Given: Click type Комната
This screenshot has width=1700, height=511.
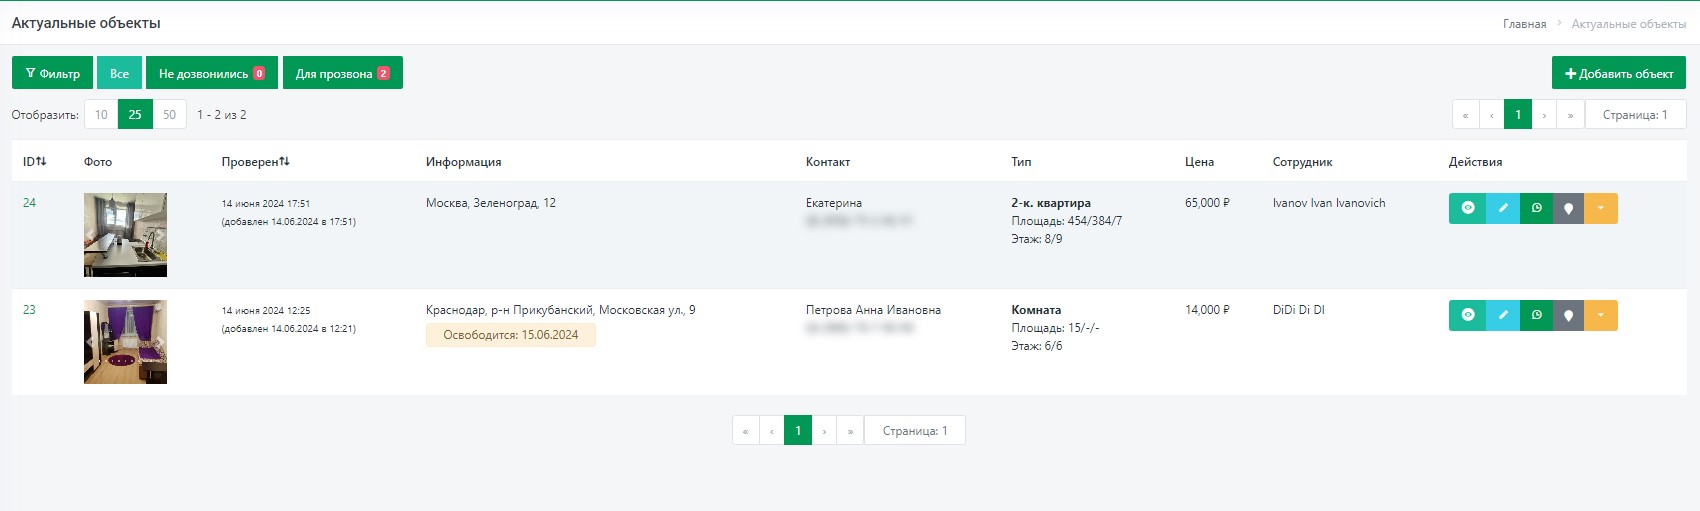Looking at the screenshot, I should point(1036,309).
